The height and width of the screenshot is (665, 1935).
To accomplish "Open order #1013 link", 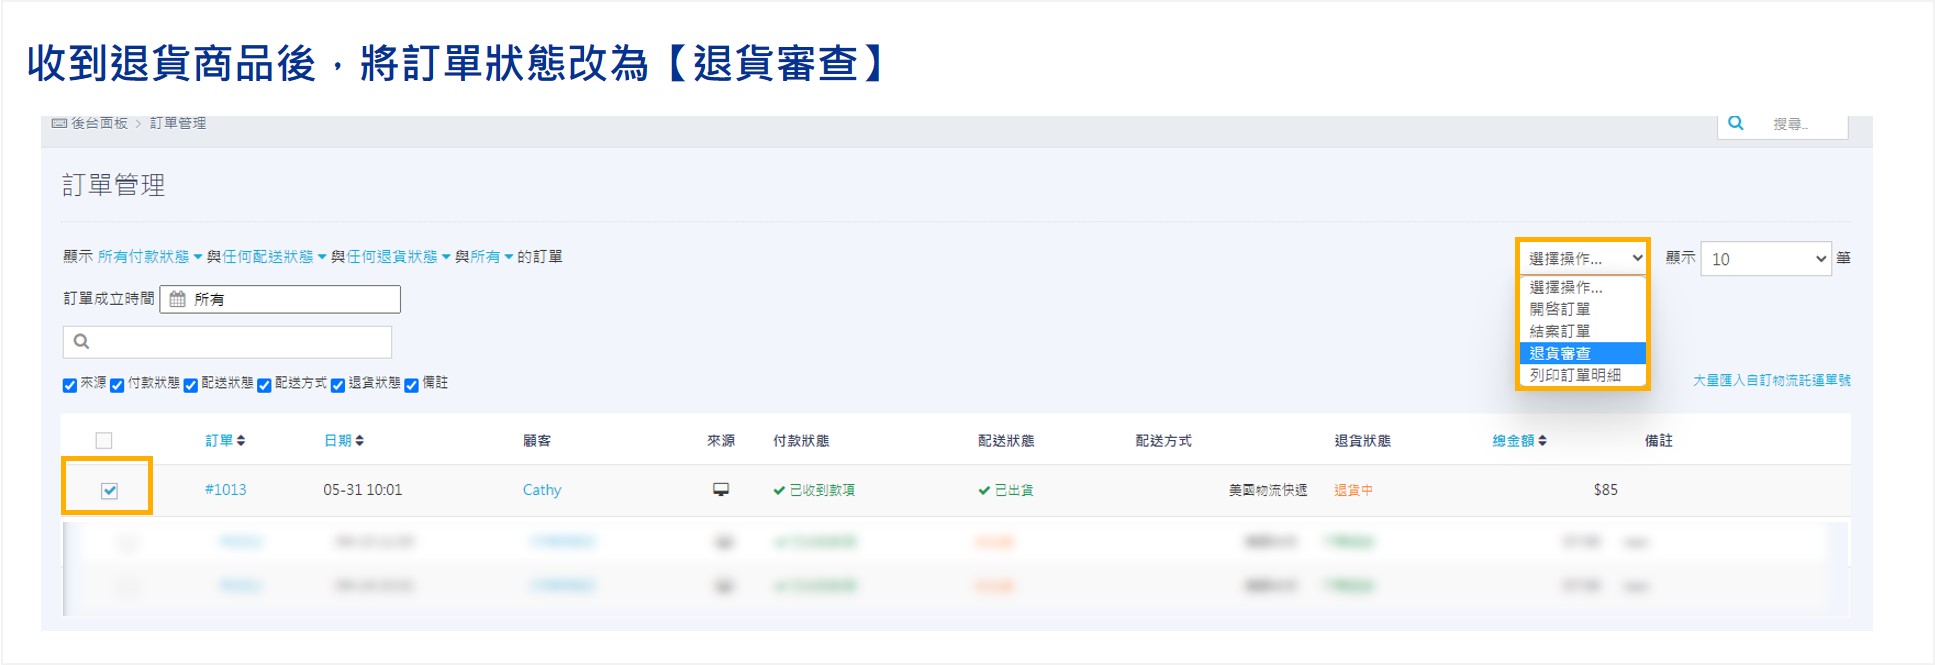I will point(225,490).
